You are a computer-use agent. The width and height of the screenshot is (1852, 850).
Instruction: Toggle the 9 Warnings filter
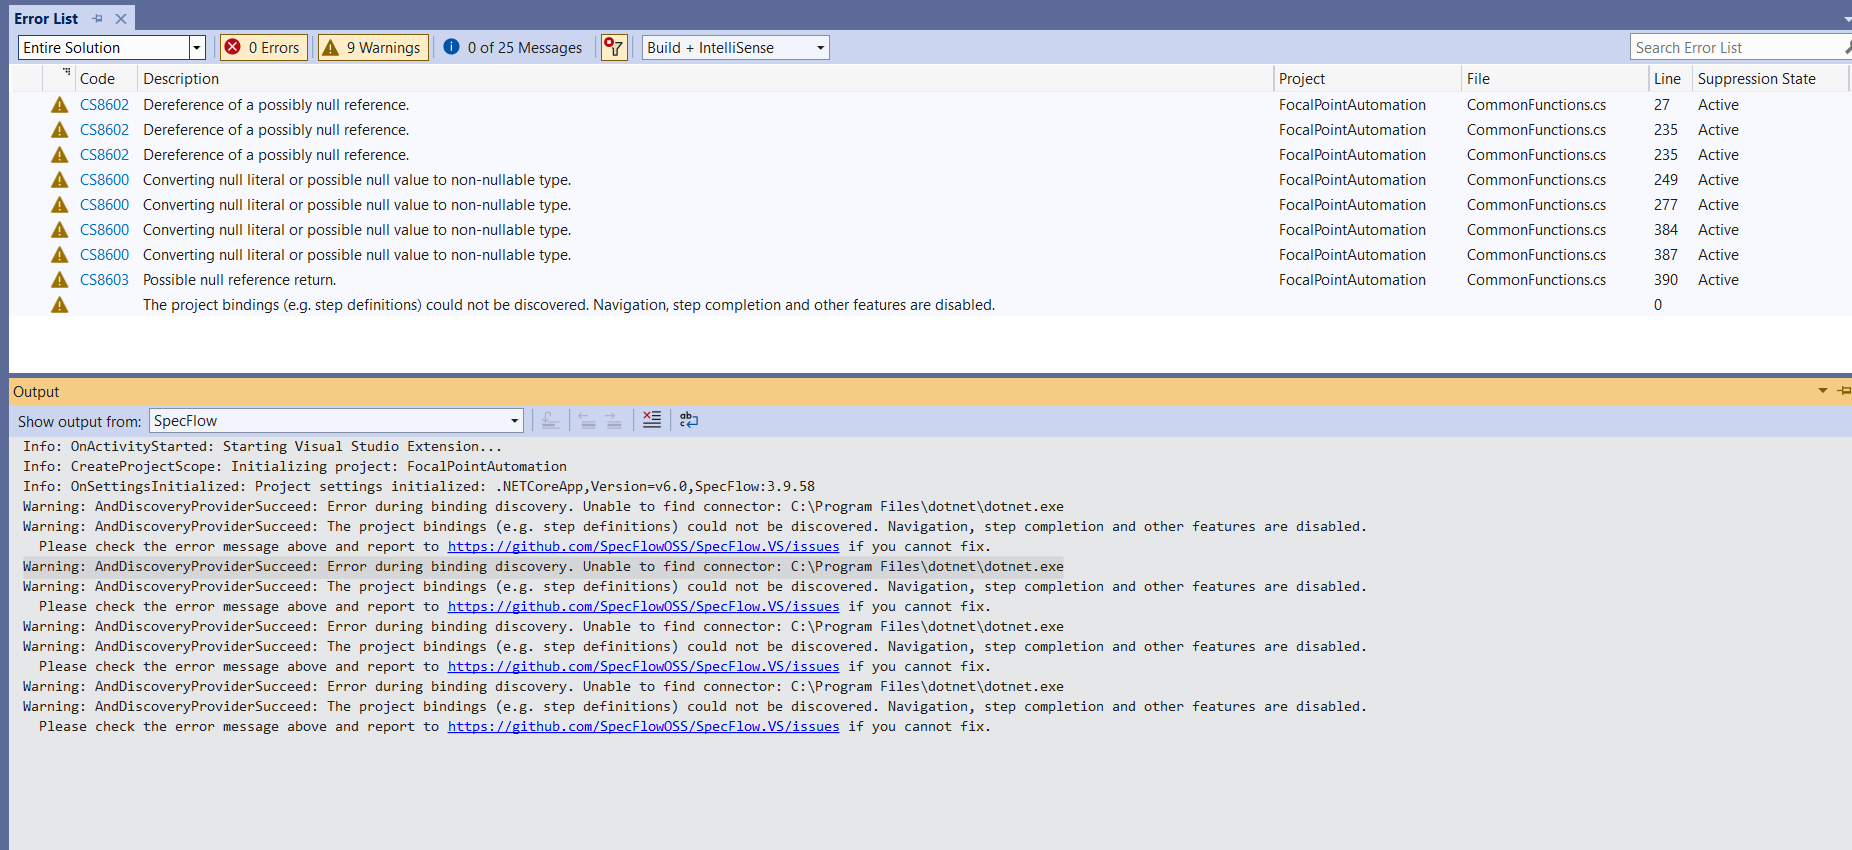(373, 47)
